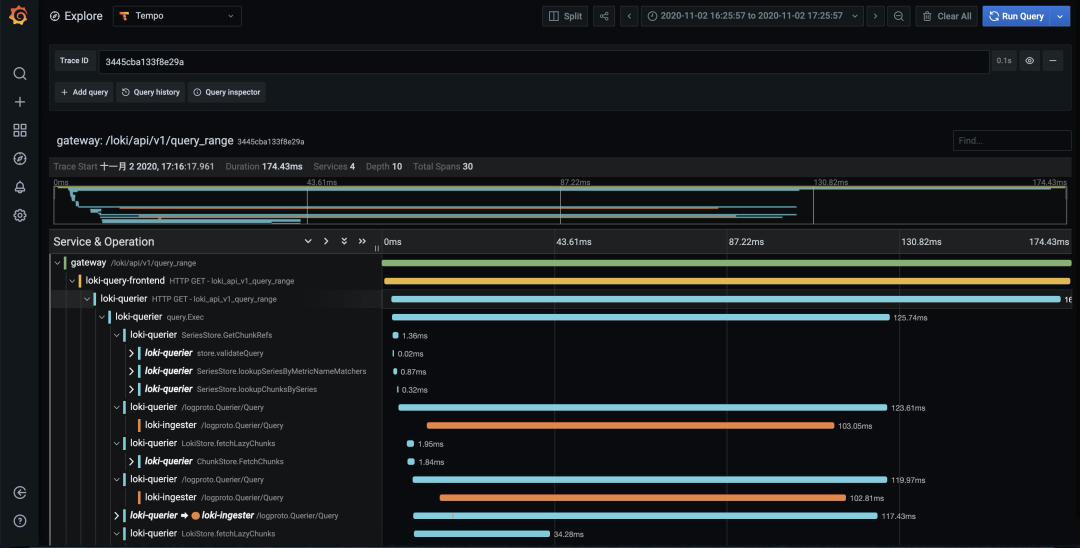Collapse the gateway span row
This screenshot has height=548, width=1080.
pyautogui.click(x=58, y=263)
